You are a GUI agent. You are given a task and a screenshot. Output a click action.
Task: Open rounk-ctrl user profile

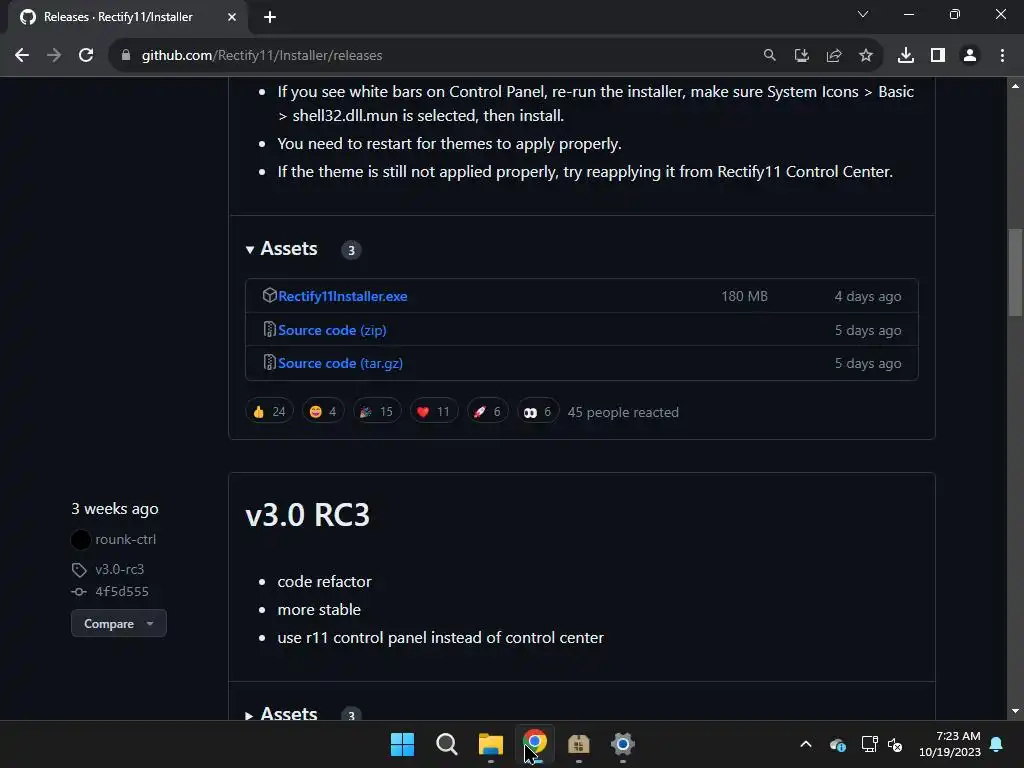pos(125,539)
